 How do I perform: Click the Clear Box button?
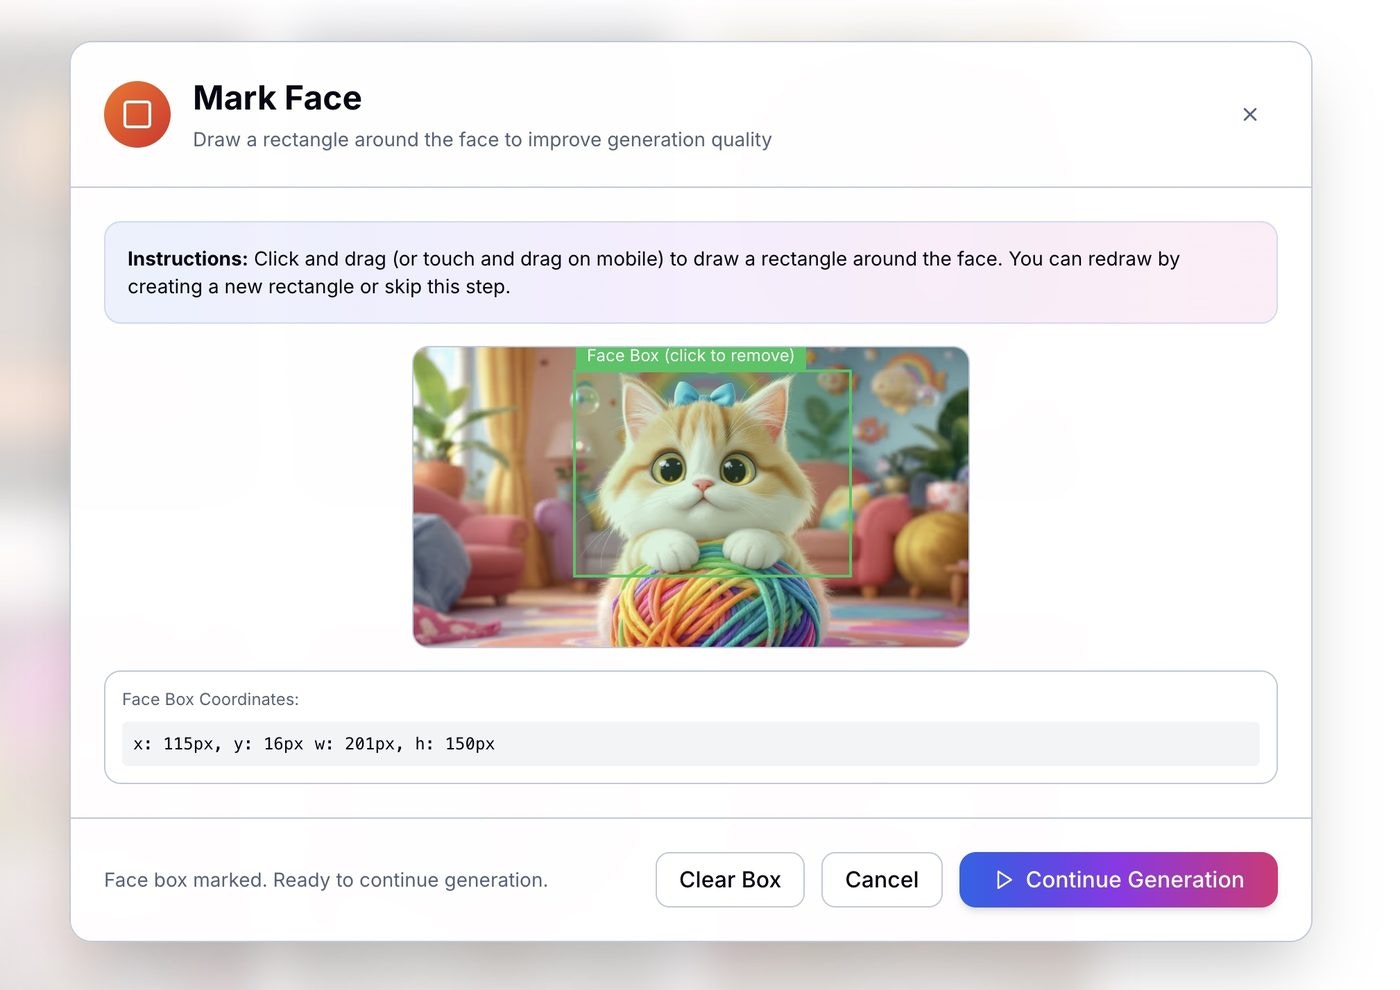730,880
